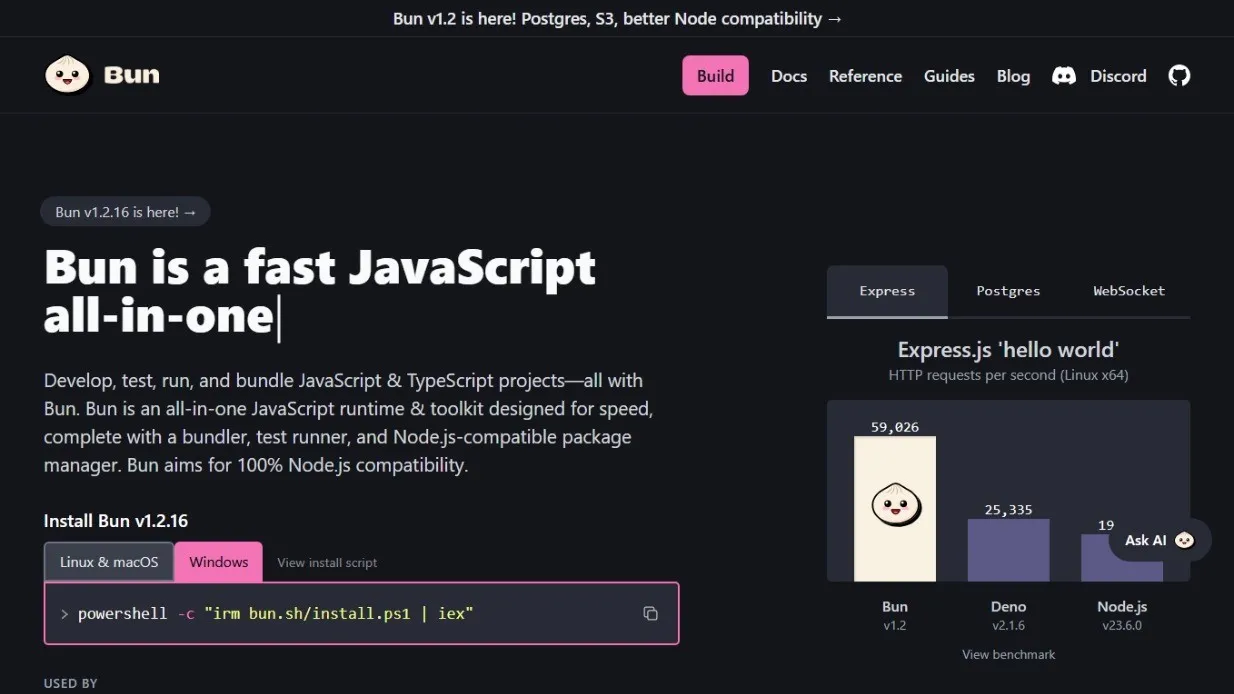Click the Node.js benchmark bar
The width and height of the screenshot is (1234, 694).
pyautogui.click(x=1121, y=558)
